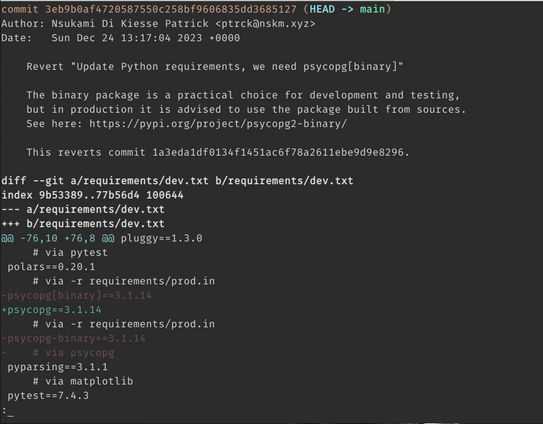Open the pypi.org psycopg2-binary URL

(218, 124)
